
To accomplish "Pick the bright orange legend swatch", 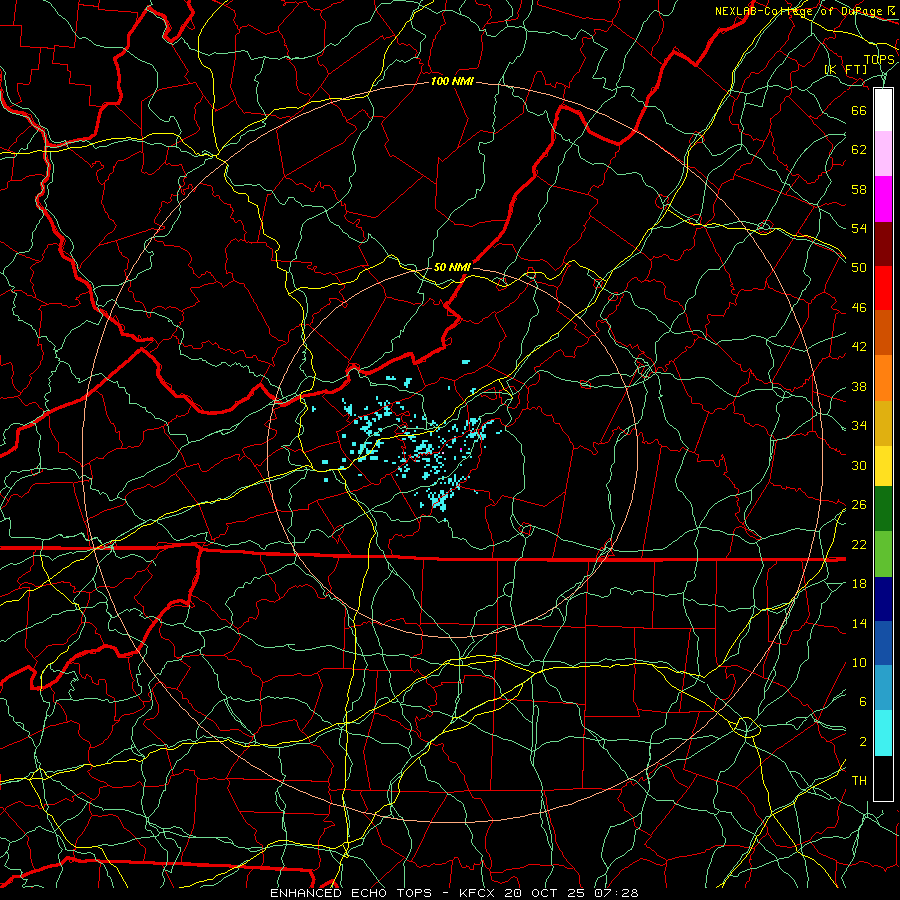I will pyautogui.click(x=883, y=378).
